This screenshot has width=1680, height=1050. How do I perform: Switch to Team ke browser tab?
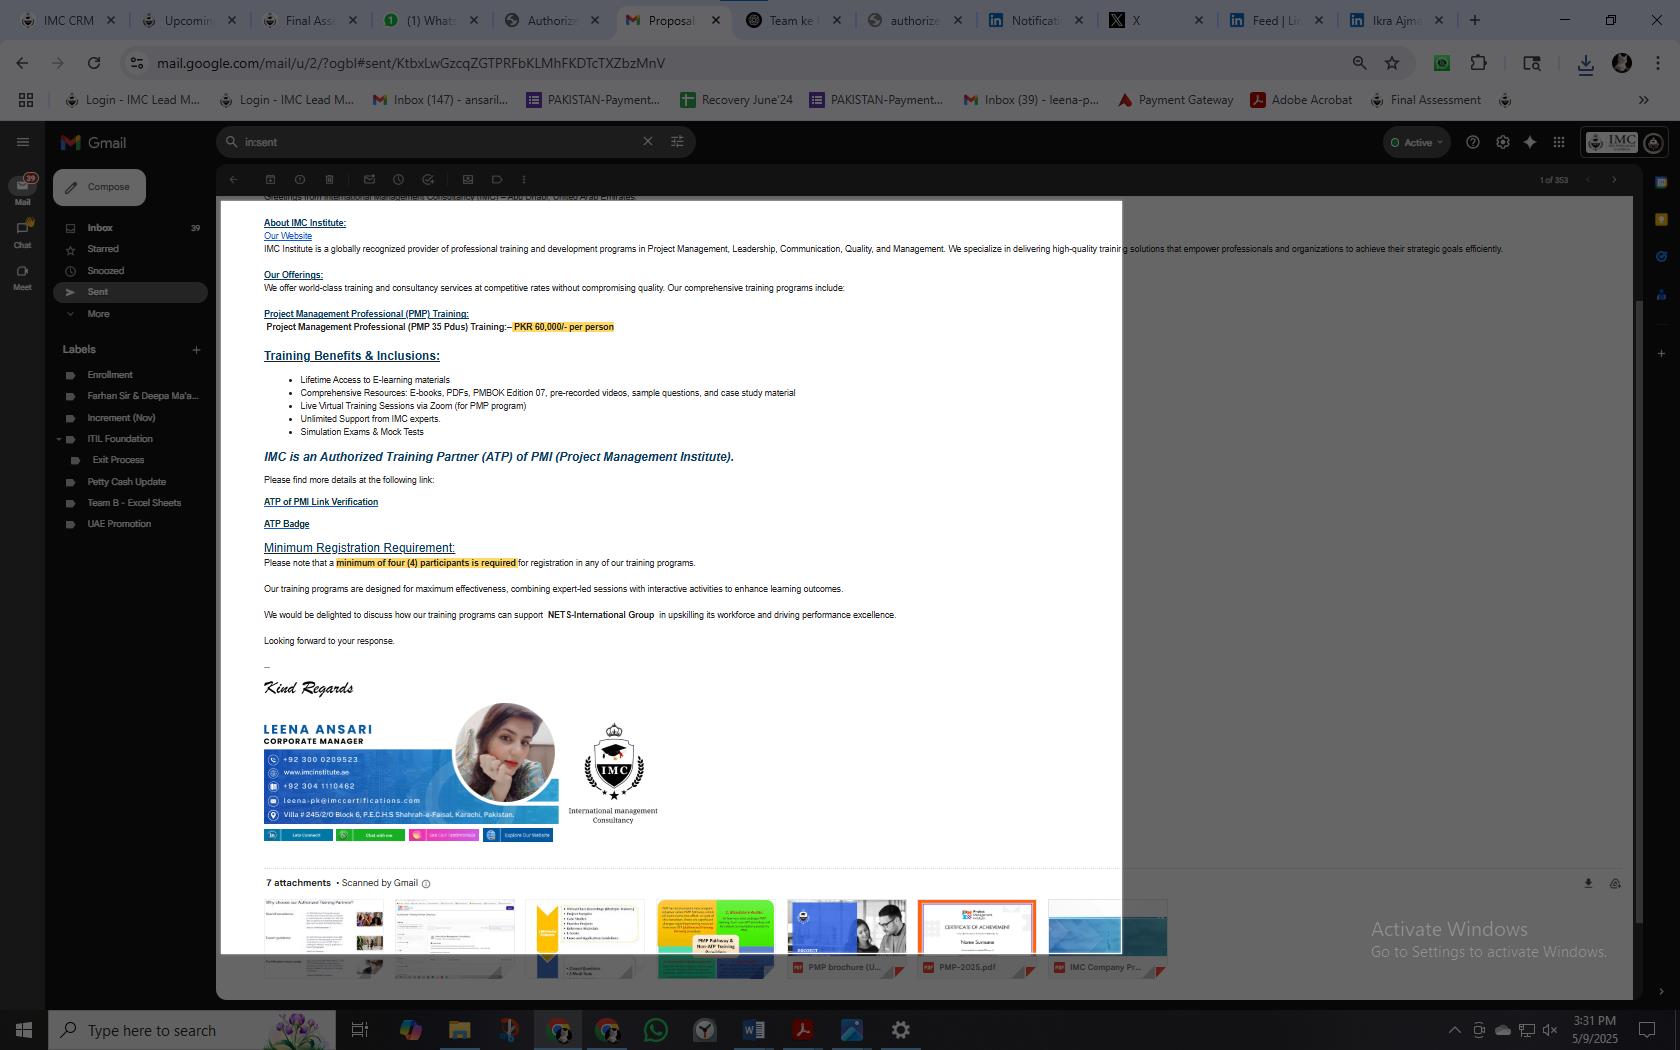795,20
